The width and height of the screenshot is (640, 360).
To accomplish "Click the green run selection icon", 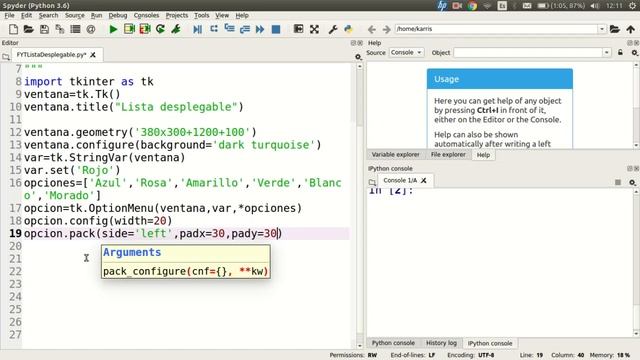I will pyautogui.click(x=176, y=29).
